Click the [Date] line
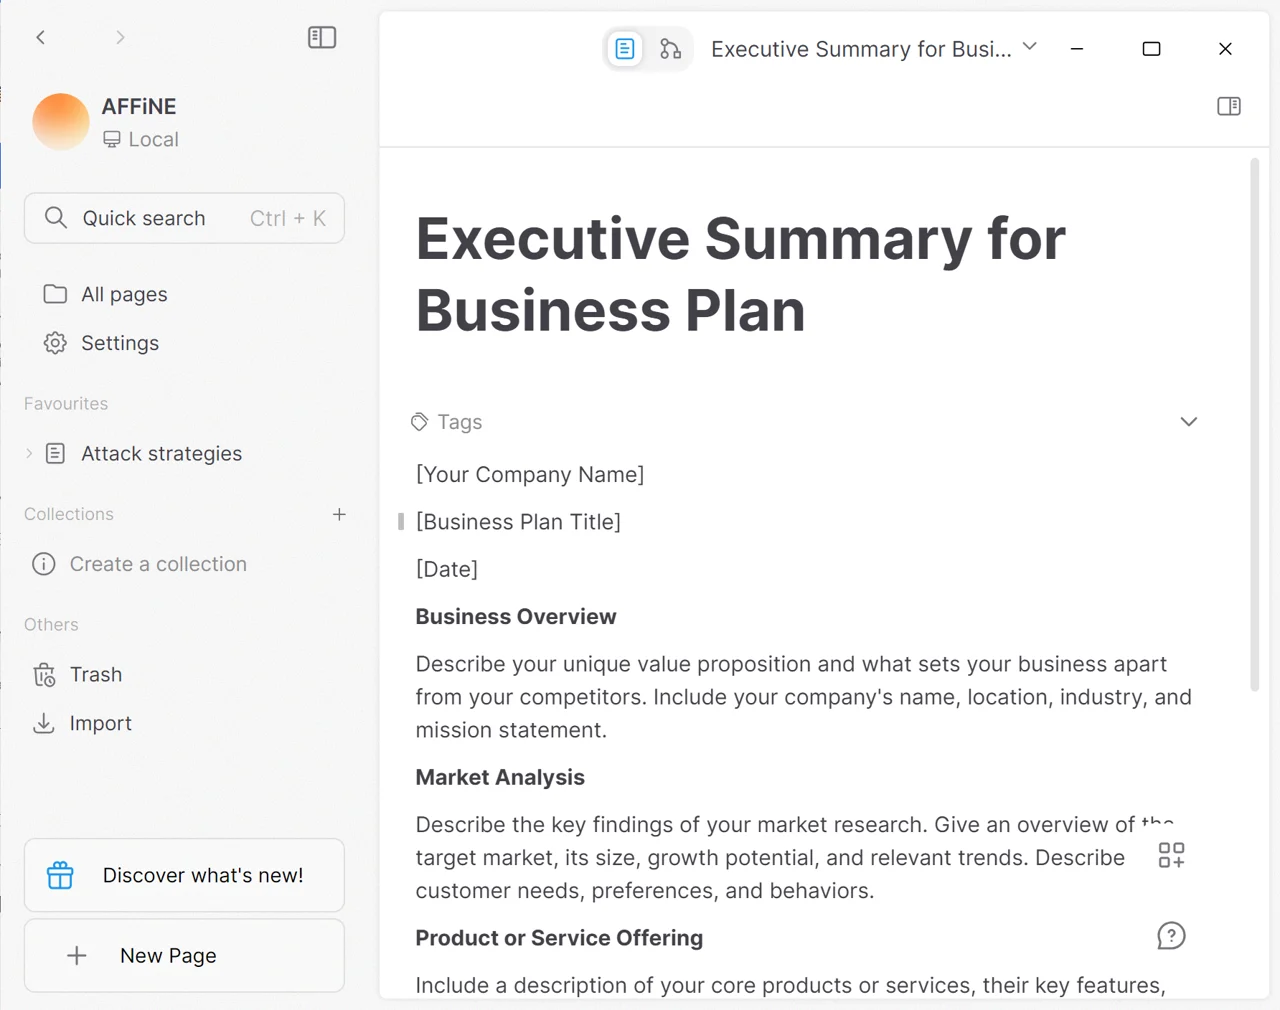The height and width of the screenshot is (1010, 1280). 447,569
